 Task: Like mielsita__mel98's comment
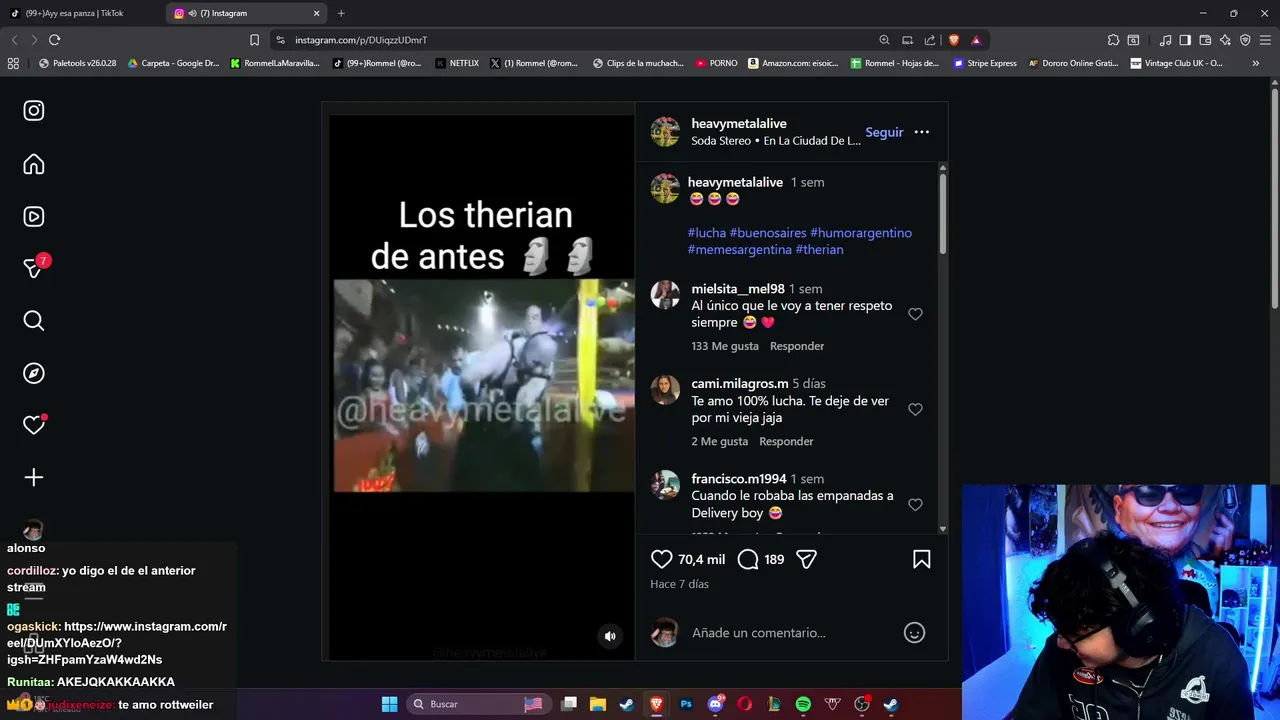tap(915, 314)
